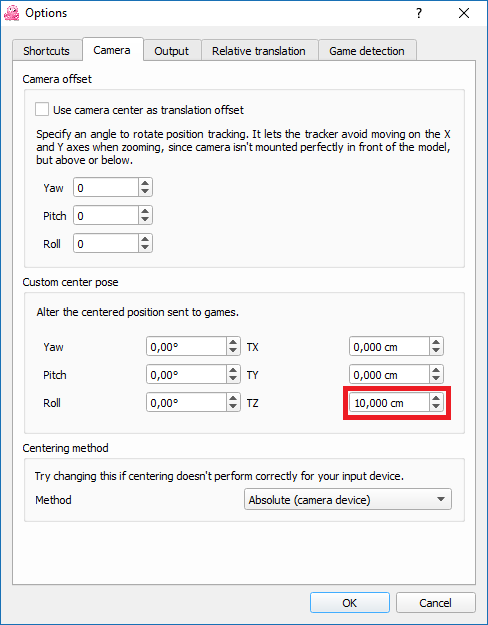Increase TZ value with up arrow
Screen dimensions: 488x625
click(x=436, y=398)
